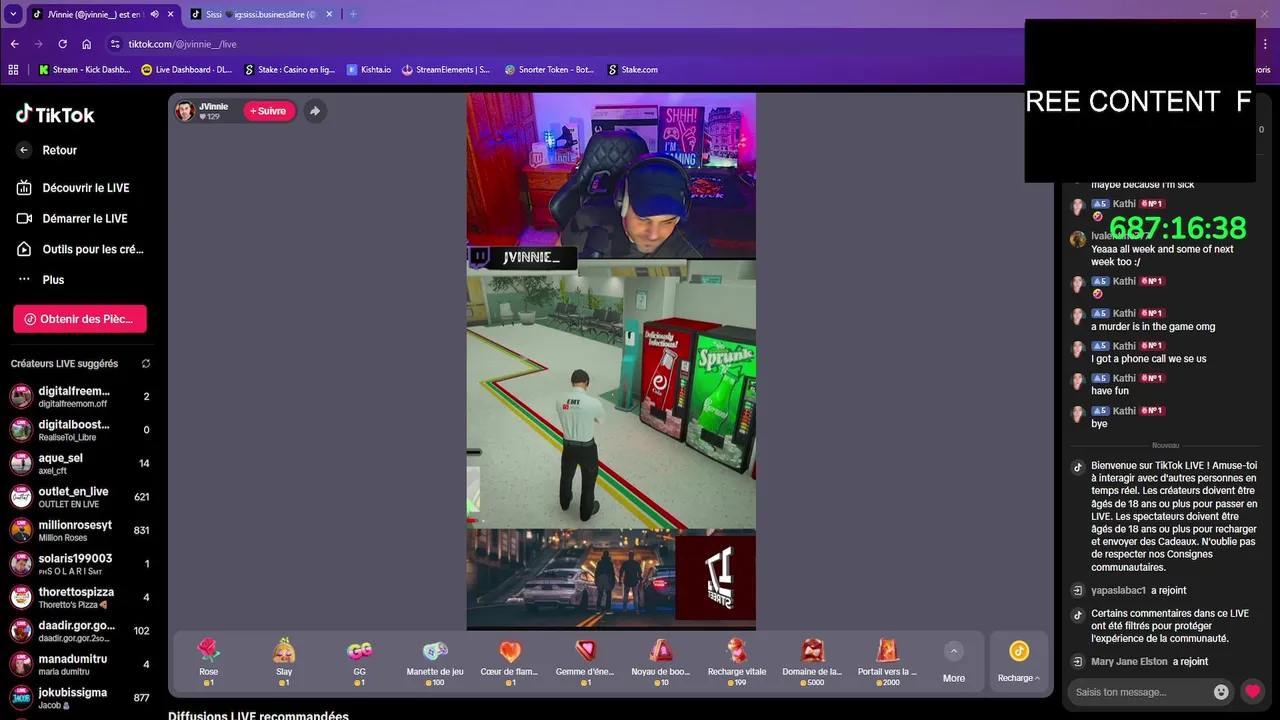The width and height of the screenshot is (1280, 720).
Task: Send a GG gift
Action: (x=359, y=662)
